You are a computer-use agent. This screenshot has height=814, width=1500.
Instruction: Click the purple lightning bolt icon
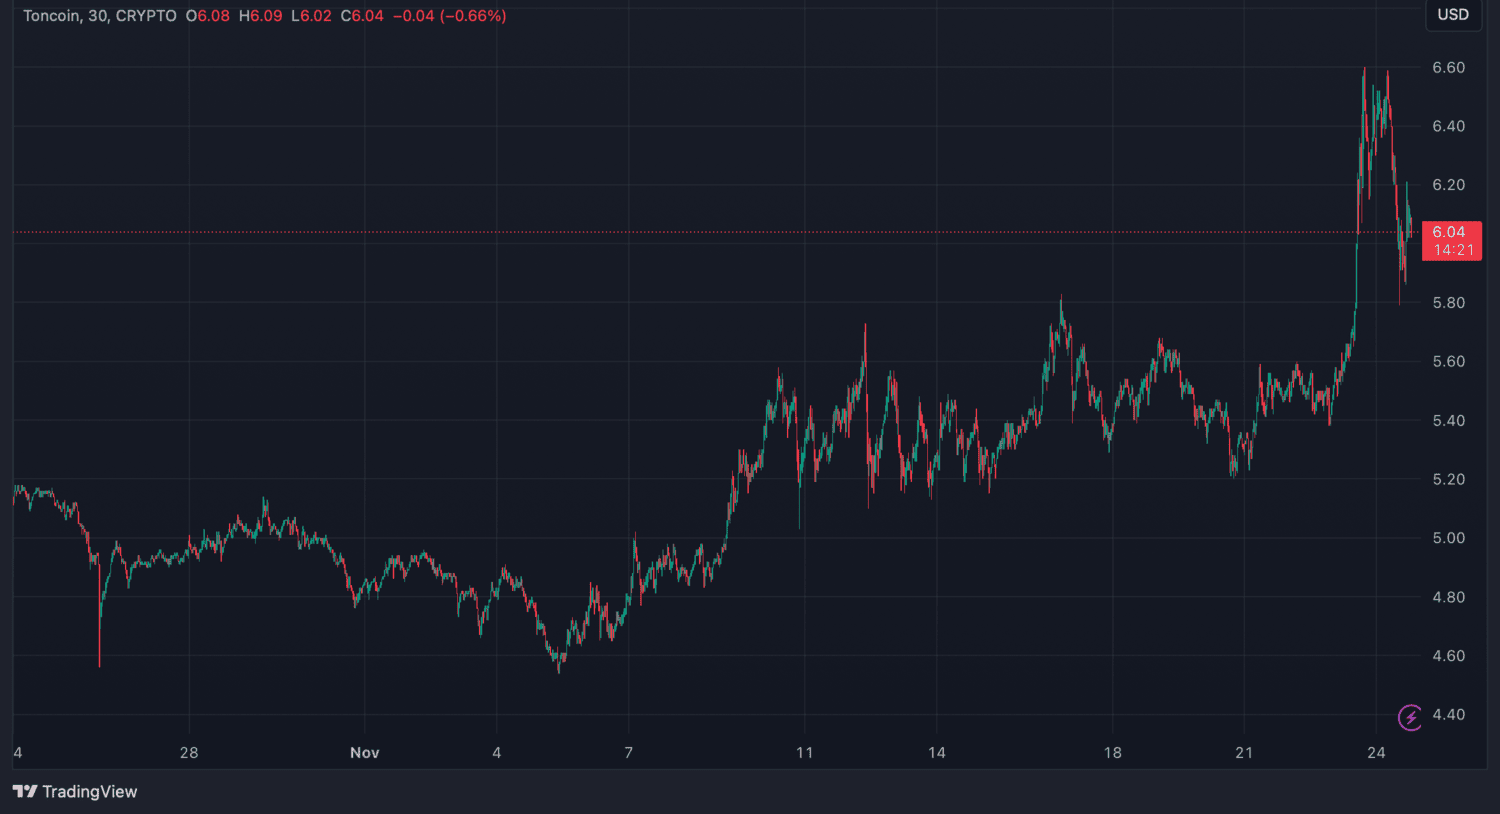1410,717
